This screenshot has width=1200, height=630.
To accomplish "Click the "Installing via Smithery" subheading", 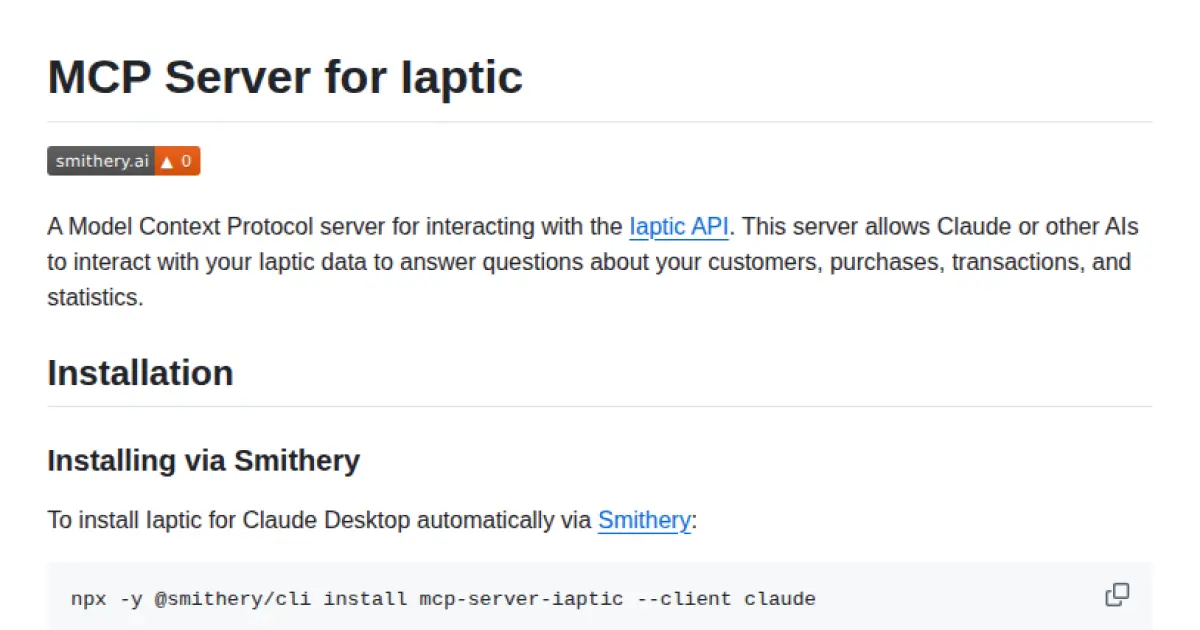I will (x=203, y=460).
